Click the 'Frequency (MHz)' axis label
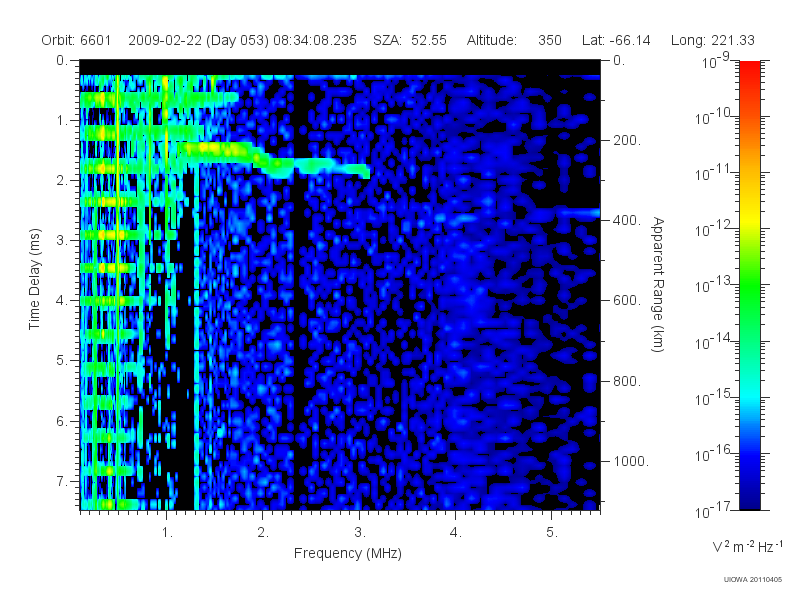The image size is (800, 600). (348, 553)
